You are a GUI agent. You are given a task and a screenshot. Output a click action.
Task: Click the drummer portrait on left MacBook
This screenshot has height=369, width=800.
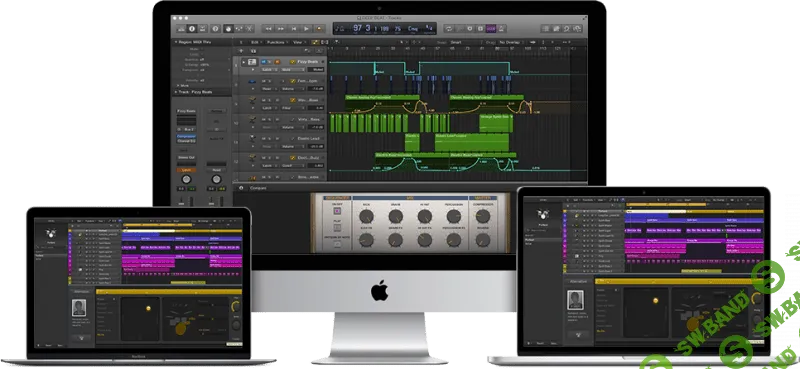tap(79, 307)
